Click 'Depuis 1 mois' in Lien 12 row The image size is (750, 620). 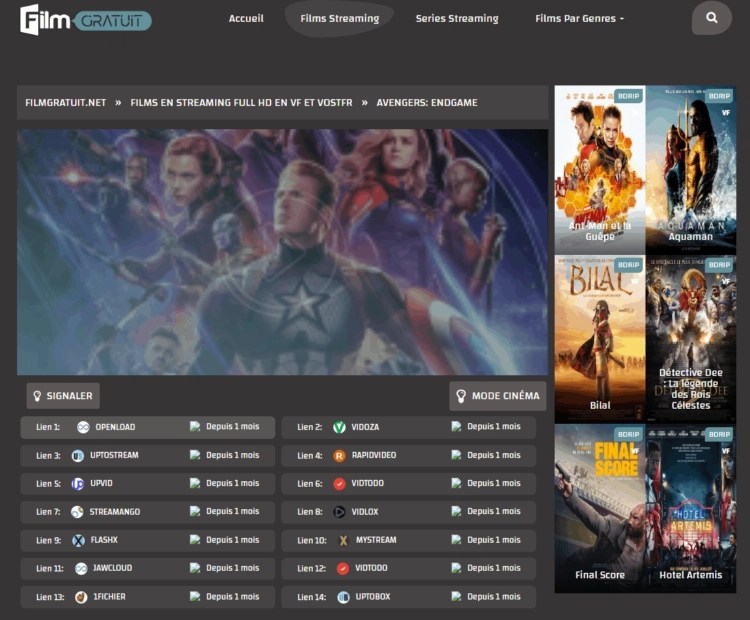(494, 568)
